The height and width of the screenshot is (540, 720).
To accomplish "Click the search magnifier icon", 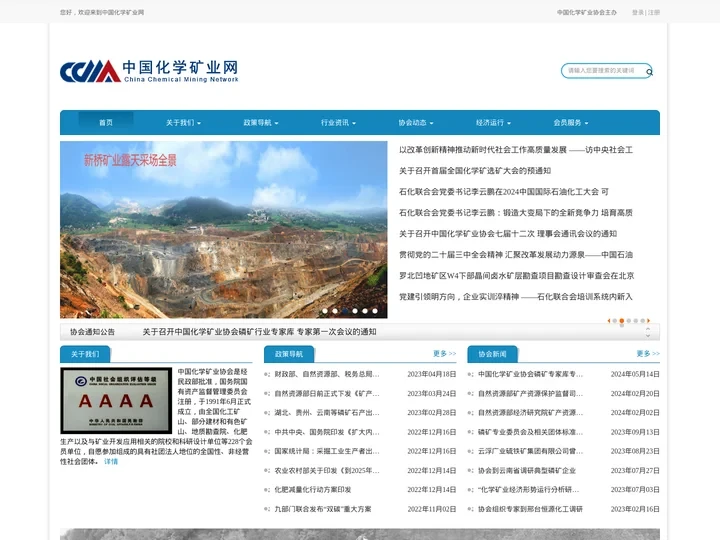I will pos(649,72).
